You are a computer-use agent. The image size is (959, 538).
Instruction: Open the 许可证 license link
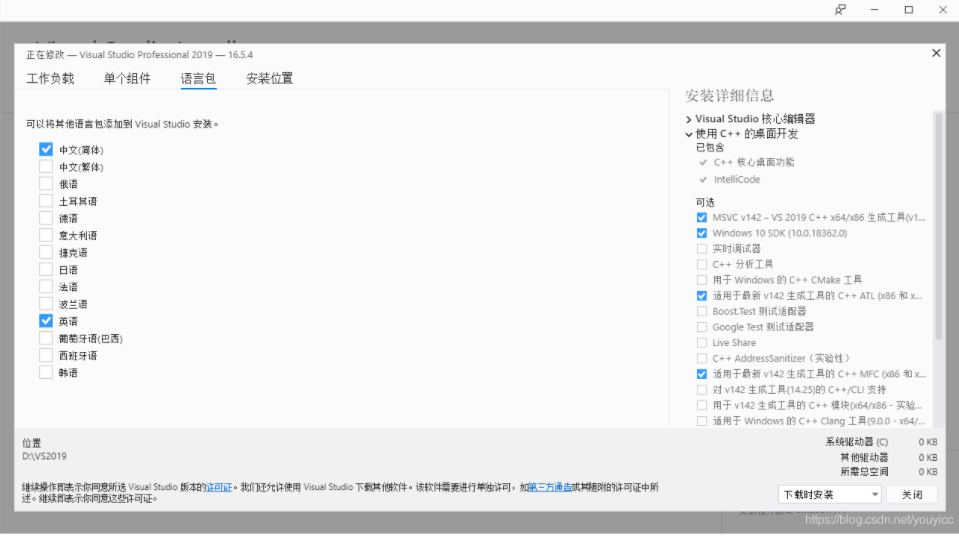[x=219, y=487]
